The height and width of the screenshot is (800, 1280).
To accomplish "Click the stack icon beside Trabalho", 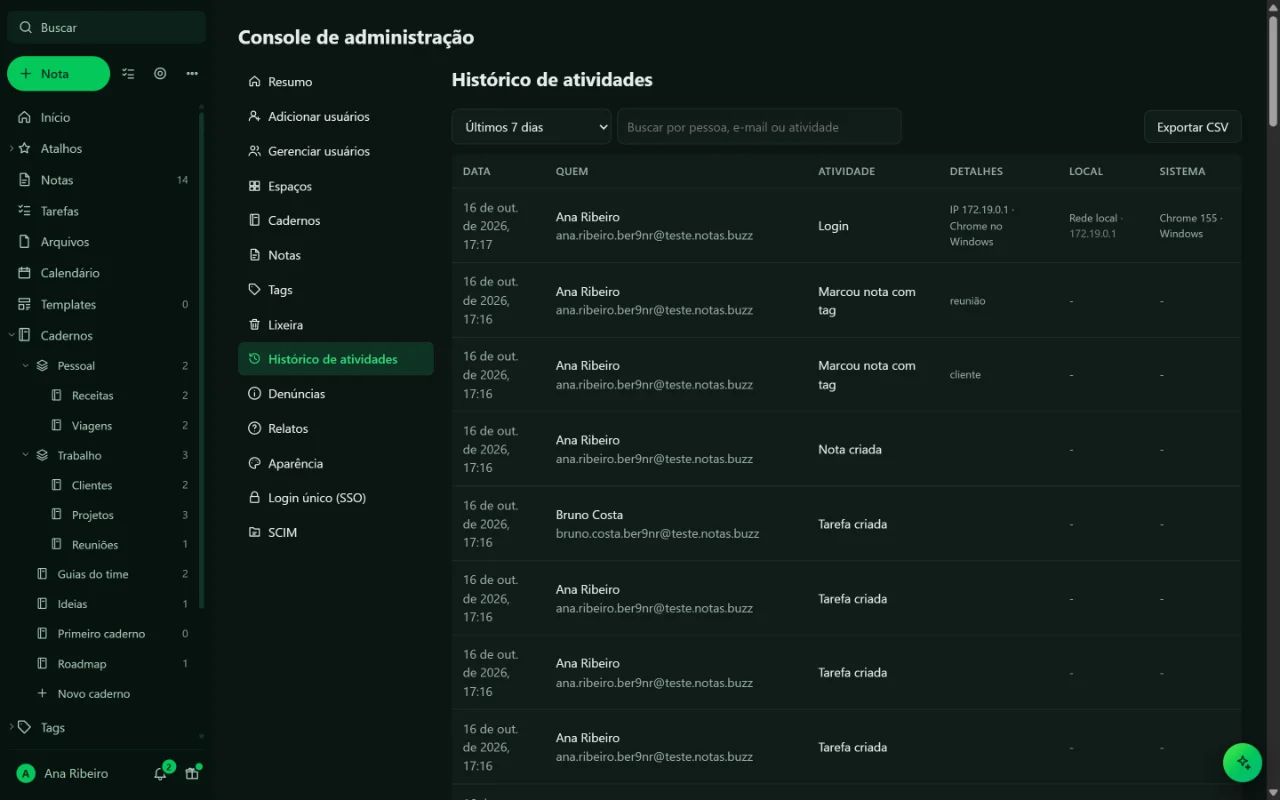I will point(42,455).
